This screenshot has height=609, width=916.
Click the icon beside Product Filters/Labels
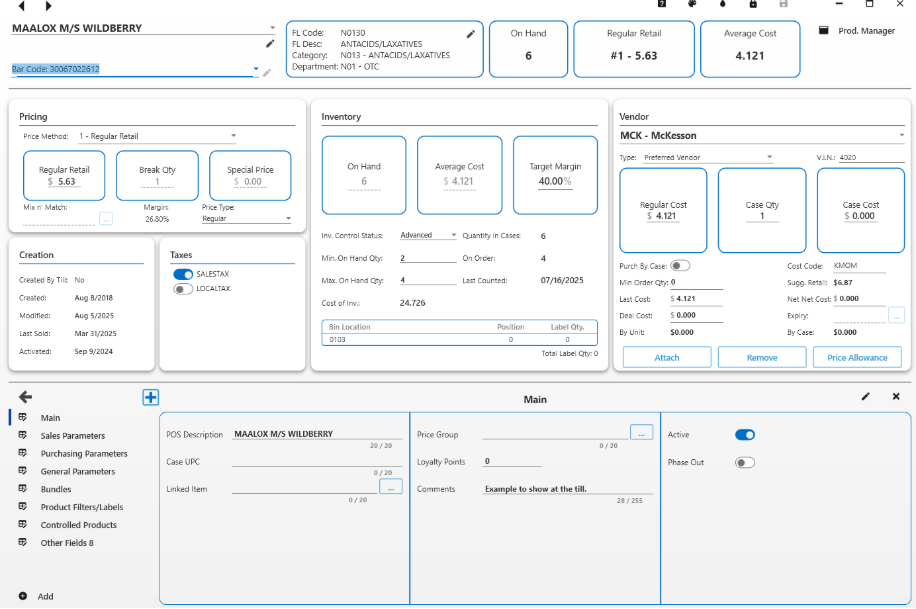click(23, 506)
